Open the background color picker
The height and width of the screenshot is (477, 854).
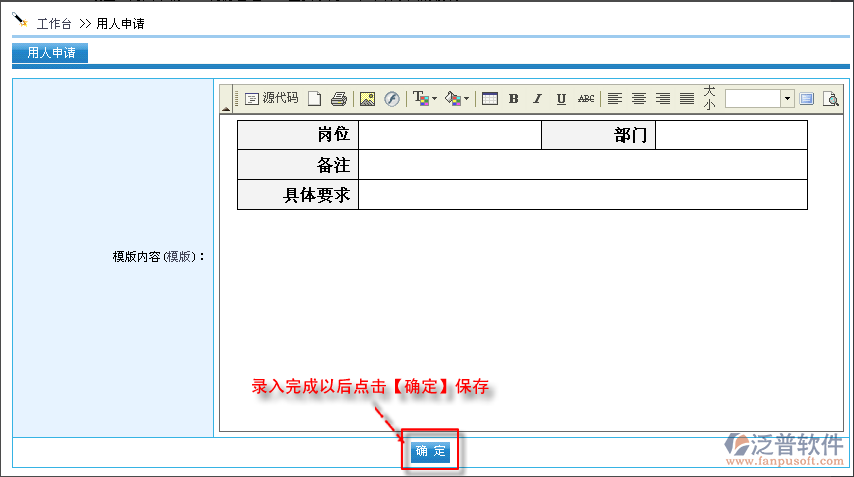point(456,99)
